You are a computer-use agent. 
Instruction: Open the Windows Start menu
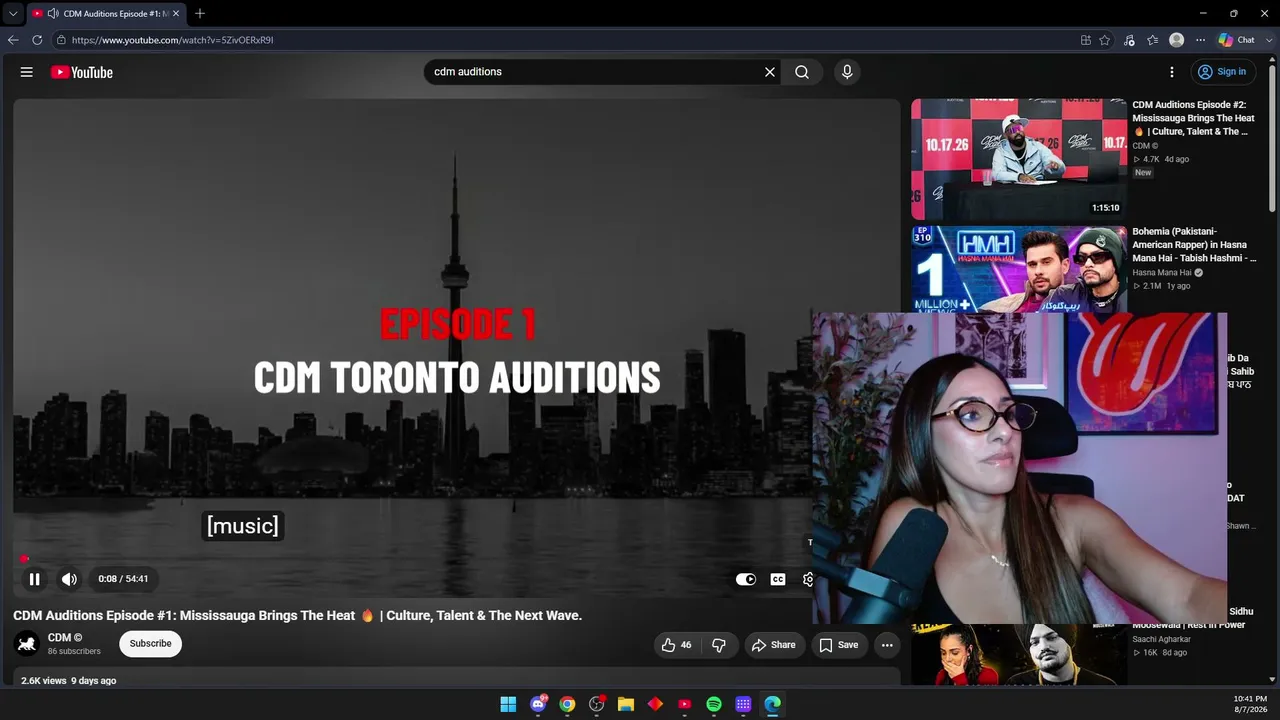(x=508, y=704)
